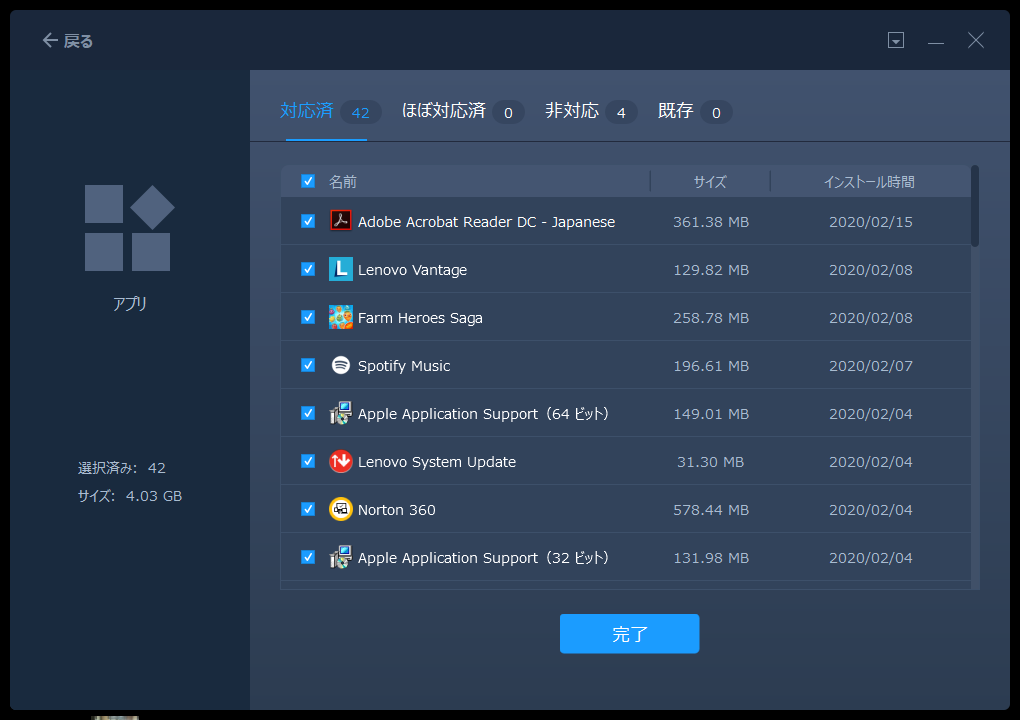Uncheck Apple Application Support (32 ビット) checkbox

(x=308, y=557)
